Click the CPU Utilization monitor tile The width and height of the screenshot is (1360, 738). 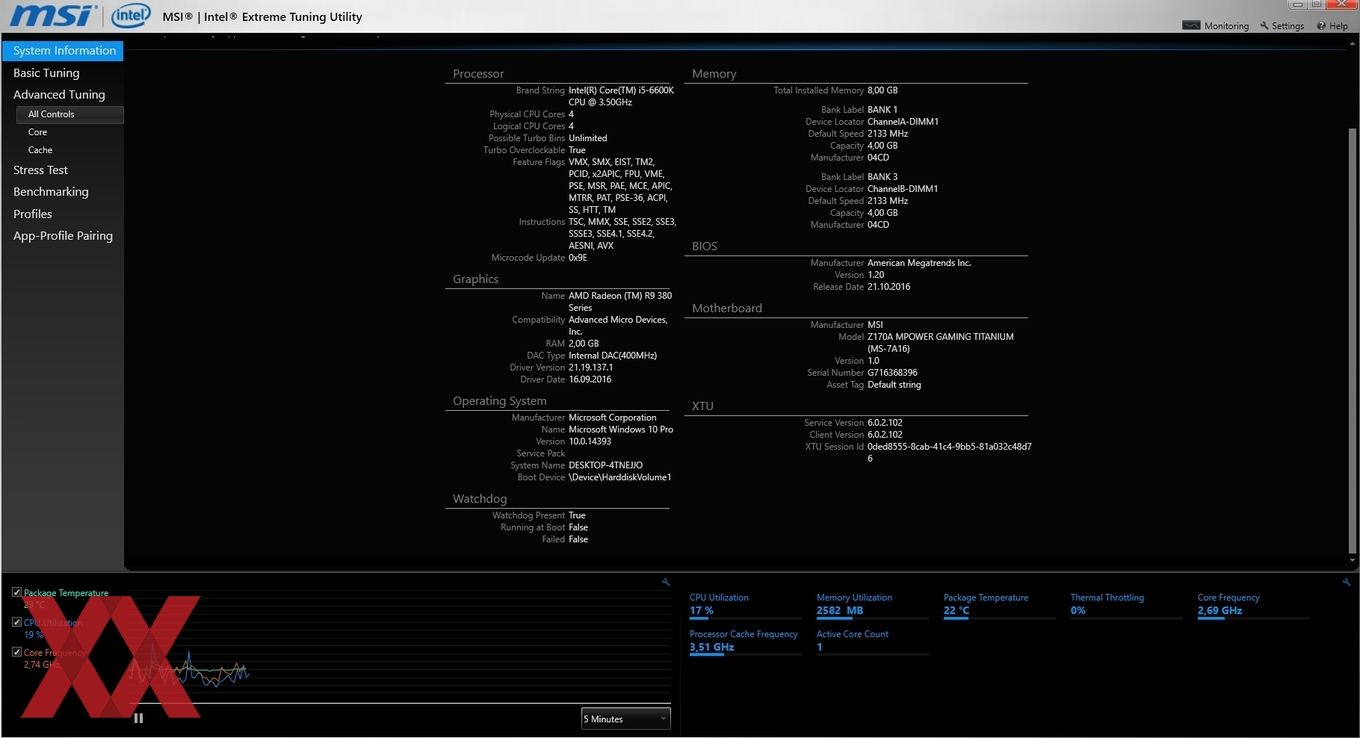[745, 605]
